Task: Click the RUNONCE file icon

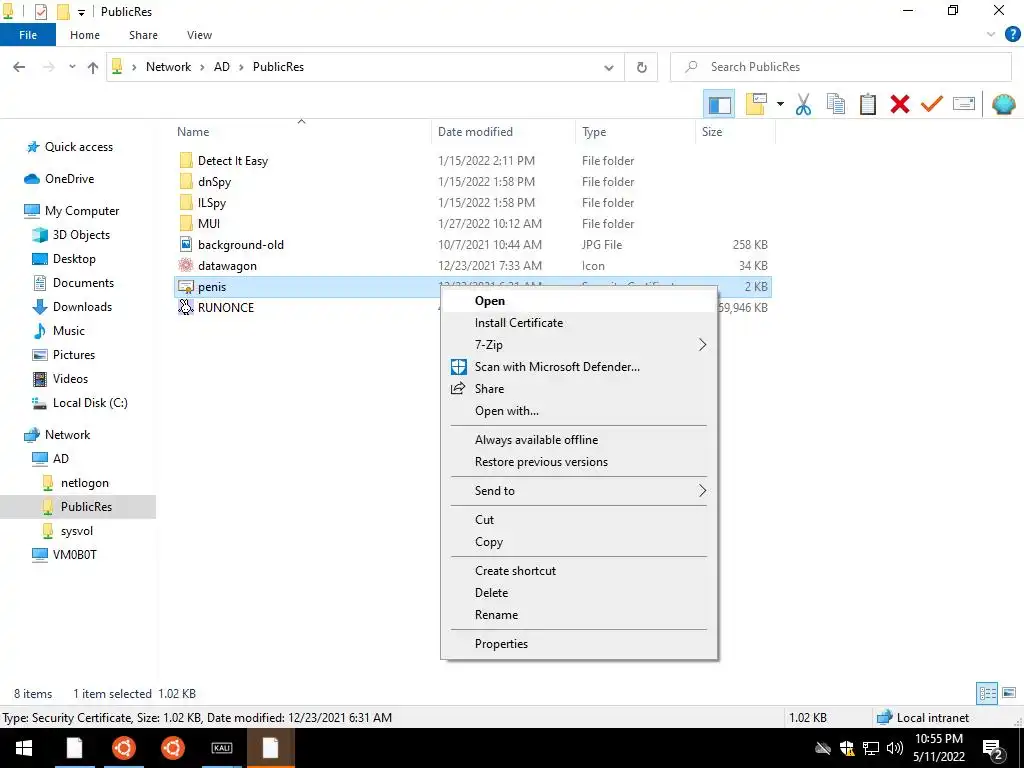Action: coord(186,307)
